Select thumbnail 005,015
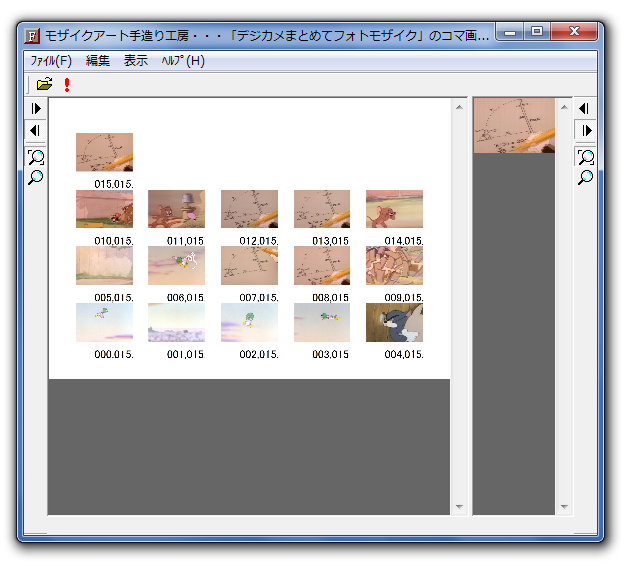 [x=104, y=265]
